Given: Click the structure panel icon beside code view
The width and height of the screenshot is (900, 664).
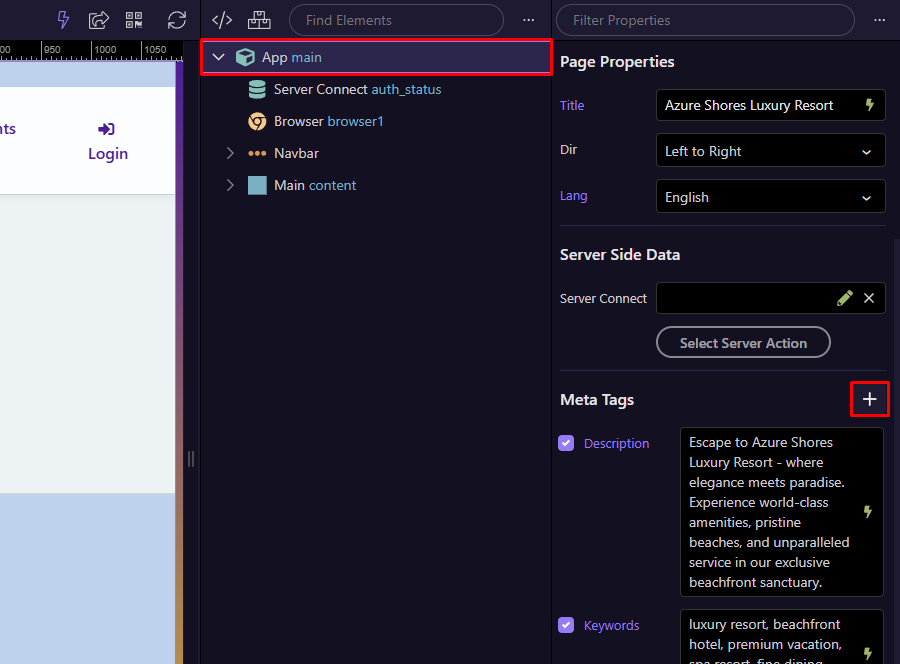Looking at the screenshot, I should tap(259, 20).
